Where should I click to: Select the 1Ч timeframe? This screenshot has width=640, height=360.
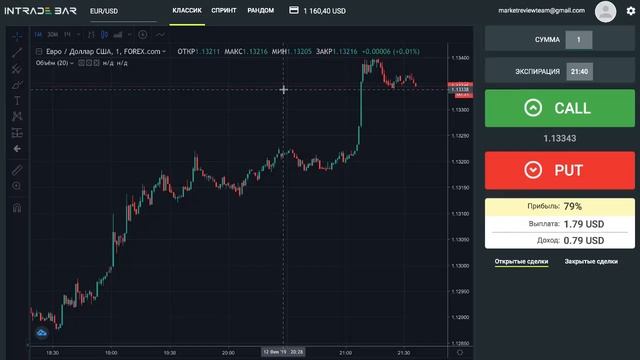tap(67, 35)
